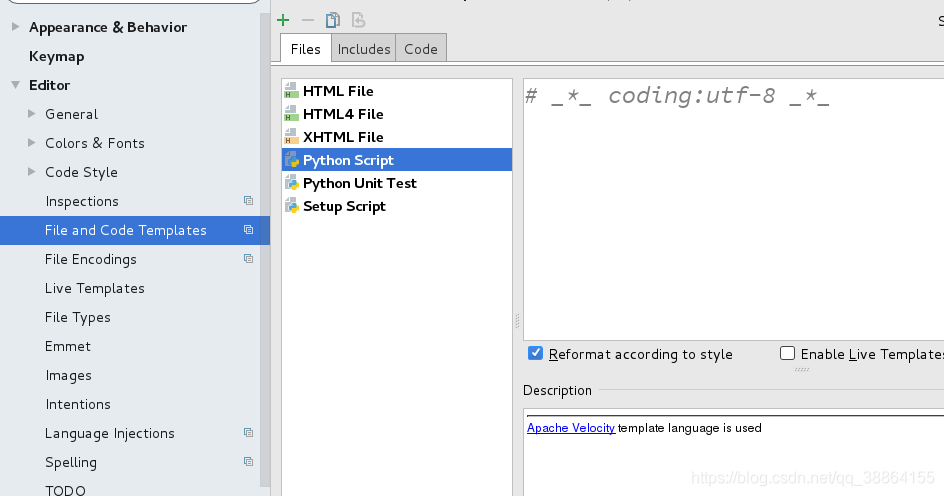This screenshot has width=944, height=496.
Task: Click project-level icon beside Inspections
Action: click(x=248, y=200)
